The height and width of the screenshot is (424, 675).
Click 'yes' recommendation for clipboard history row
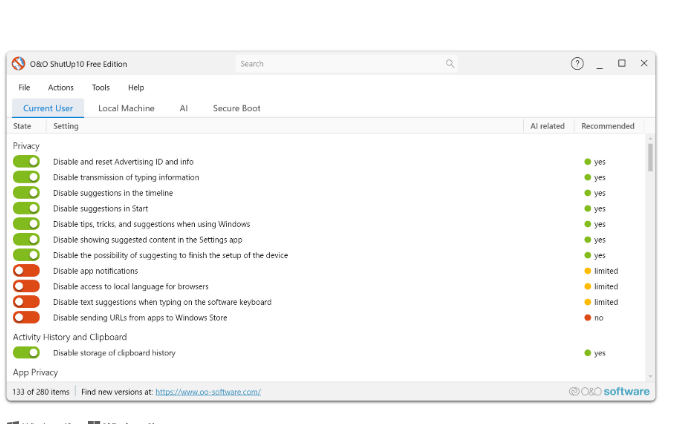[x=595, y=353]
